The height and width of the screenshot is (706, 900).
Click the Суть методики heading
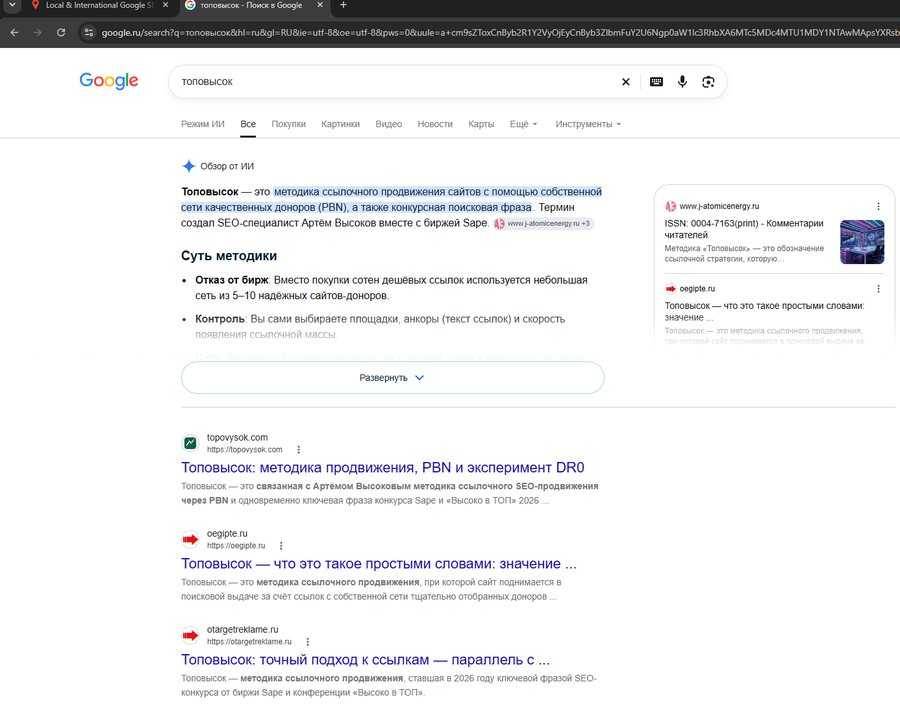coord(229,256)
